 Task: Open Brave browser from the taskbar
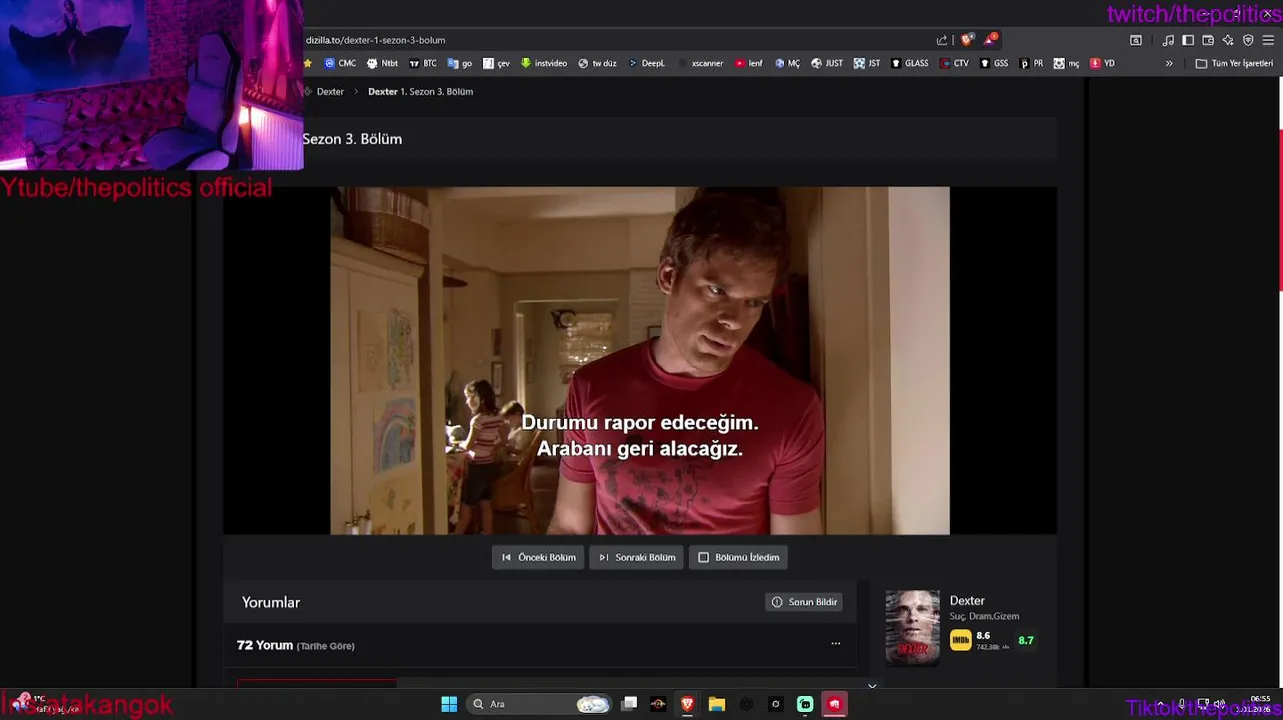click(x=687, y=704)
